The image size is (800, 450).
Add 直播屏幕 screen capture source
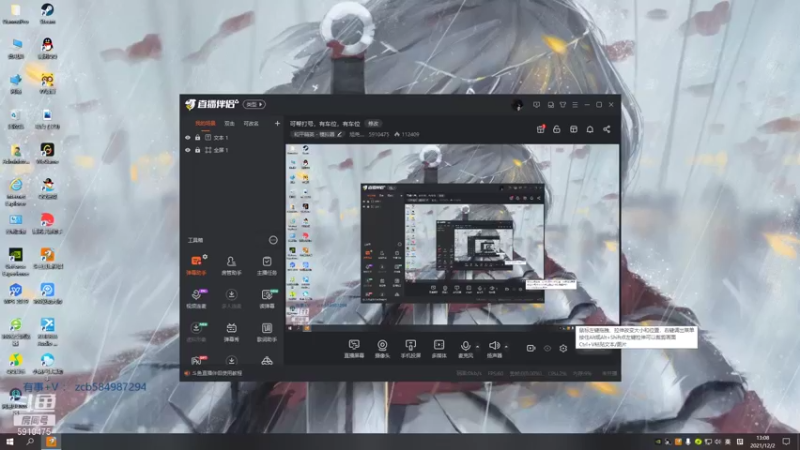pos(354,349)
